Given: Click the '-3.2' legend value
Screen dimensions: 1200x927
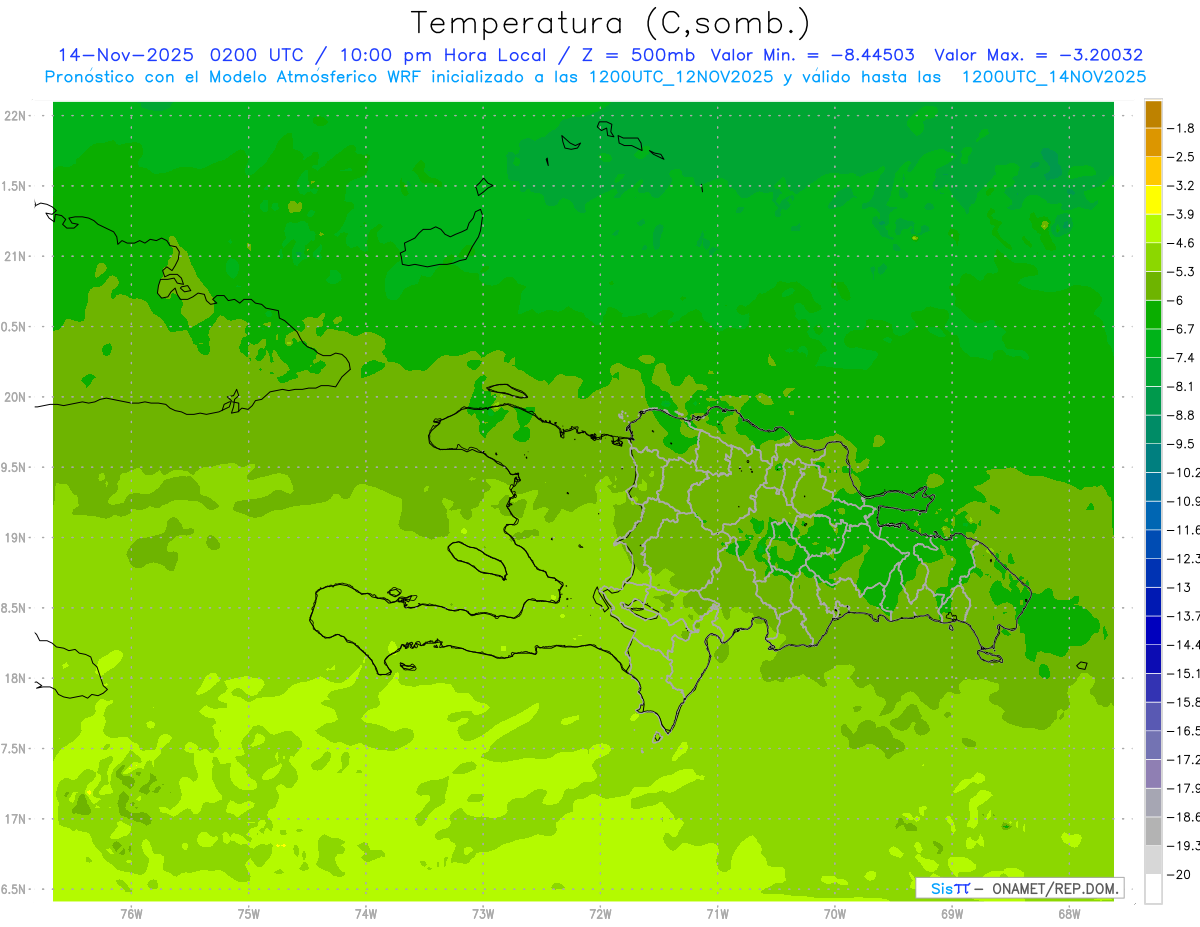Looking at the screenshot, I should coord(1182,186).
